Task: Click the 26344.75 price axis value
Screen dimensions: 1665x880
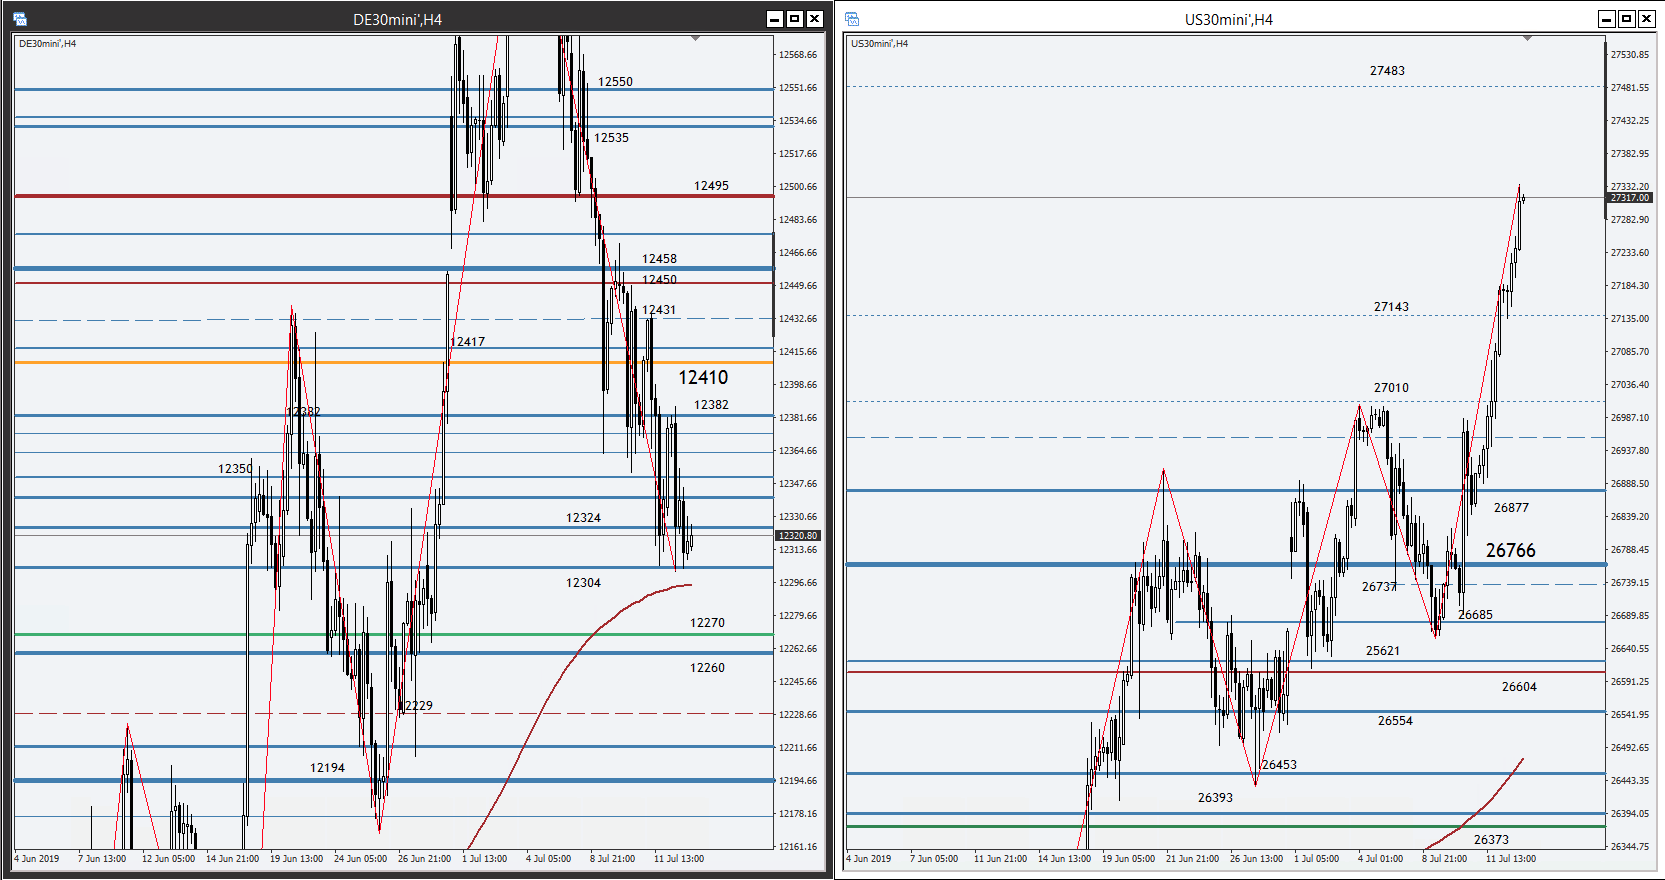Action: [x=1630, y=847]
